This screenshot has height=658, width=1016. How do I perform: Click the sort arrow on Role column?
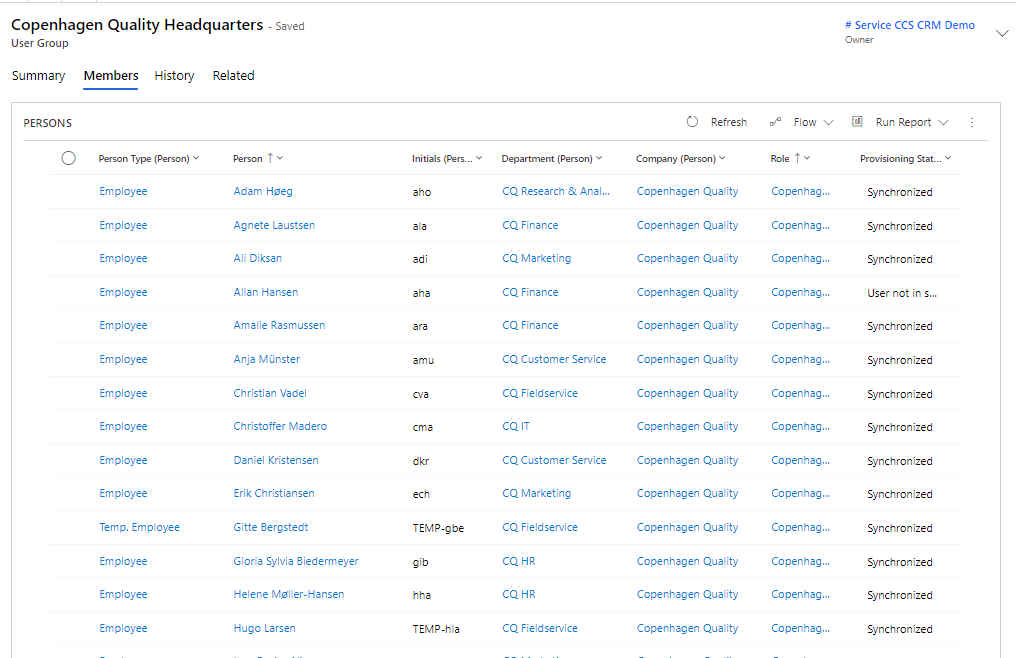[x=796, y=158]
